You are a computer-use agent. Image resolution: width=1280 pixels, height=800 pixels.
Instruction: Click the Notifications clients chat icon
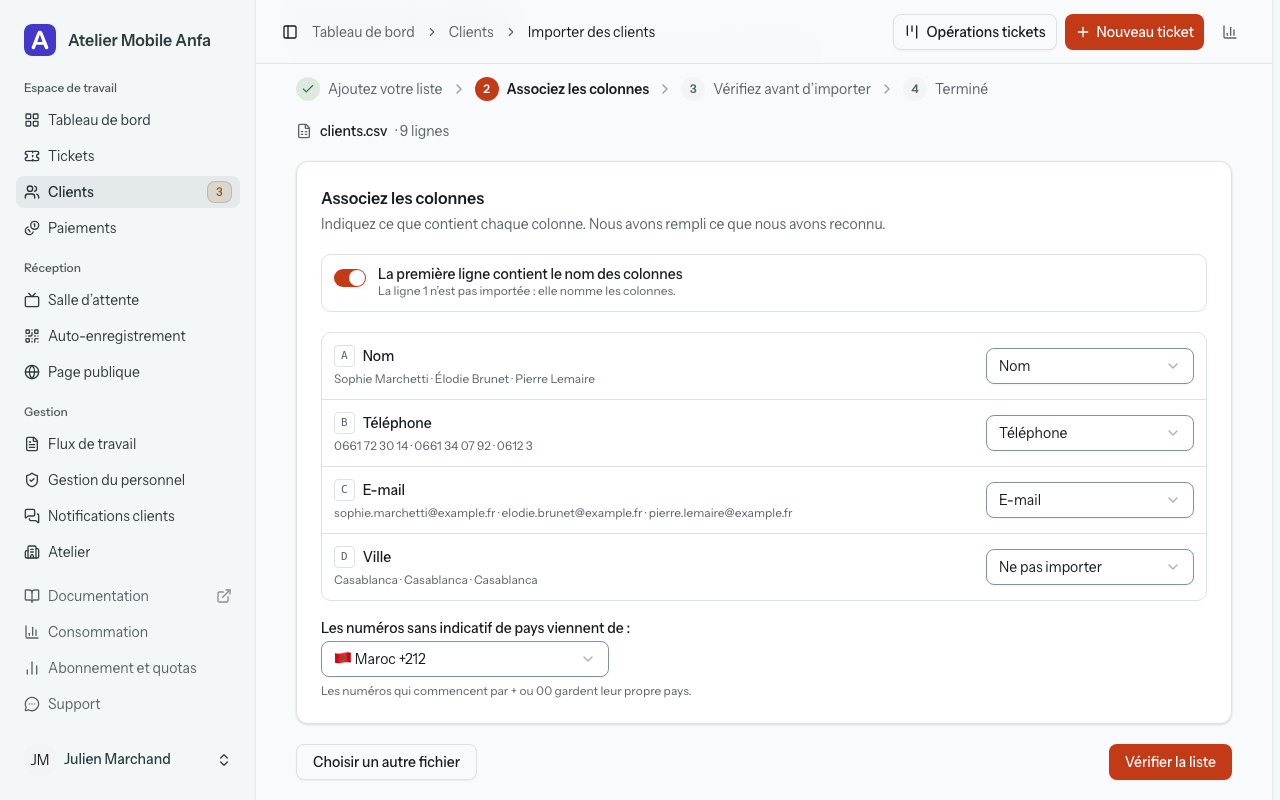pyautogui.click(x=32, y=516)
